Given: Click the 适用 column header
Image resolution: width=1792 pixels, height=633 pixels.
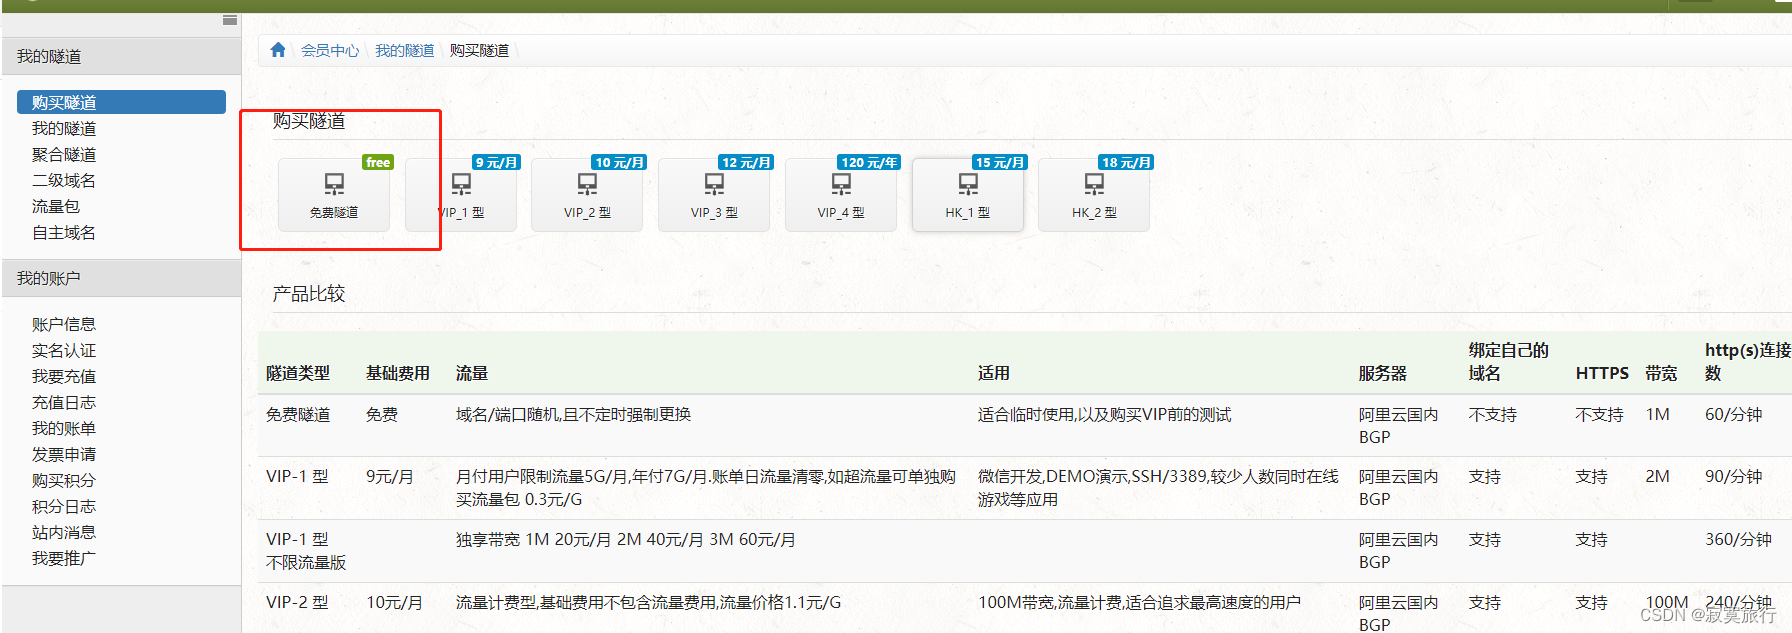Looking at the screenshot, I should click(994, 373).
